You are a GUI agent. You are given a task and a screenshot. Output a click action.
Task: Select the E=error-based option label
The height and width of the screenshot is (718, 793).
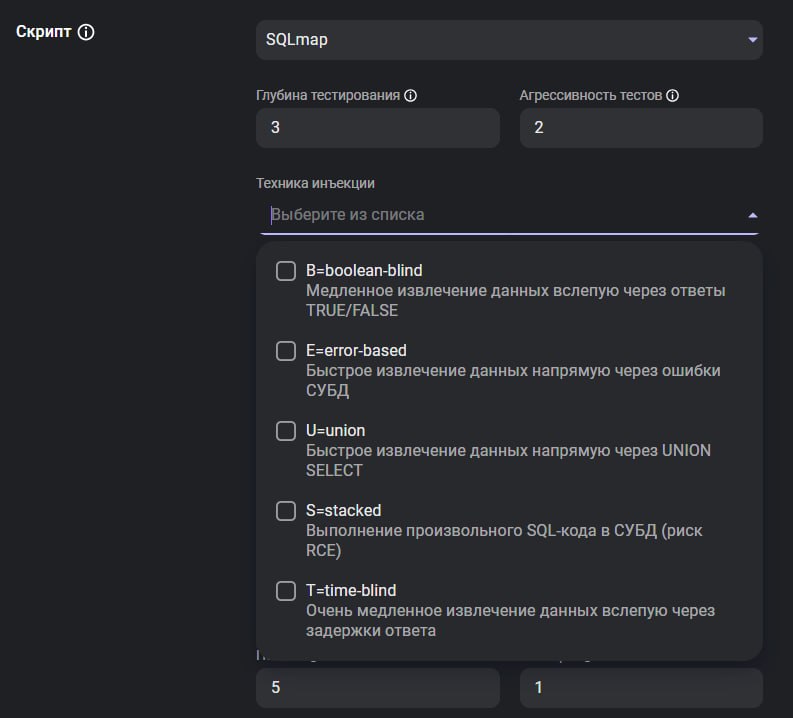[x=356, y=350]
